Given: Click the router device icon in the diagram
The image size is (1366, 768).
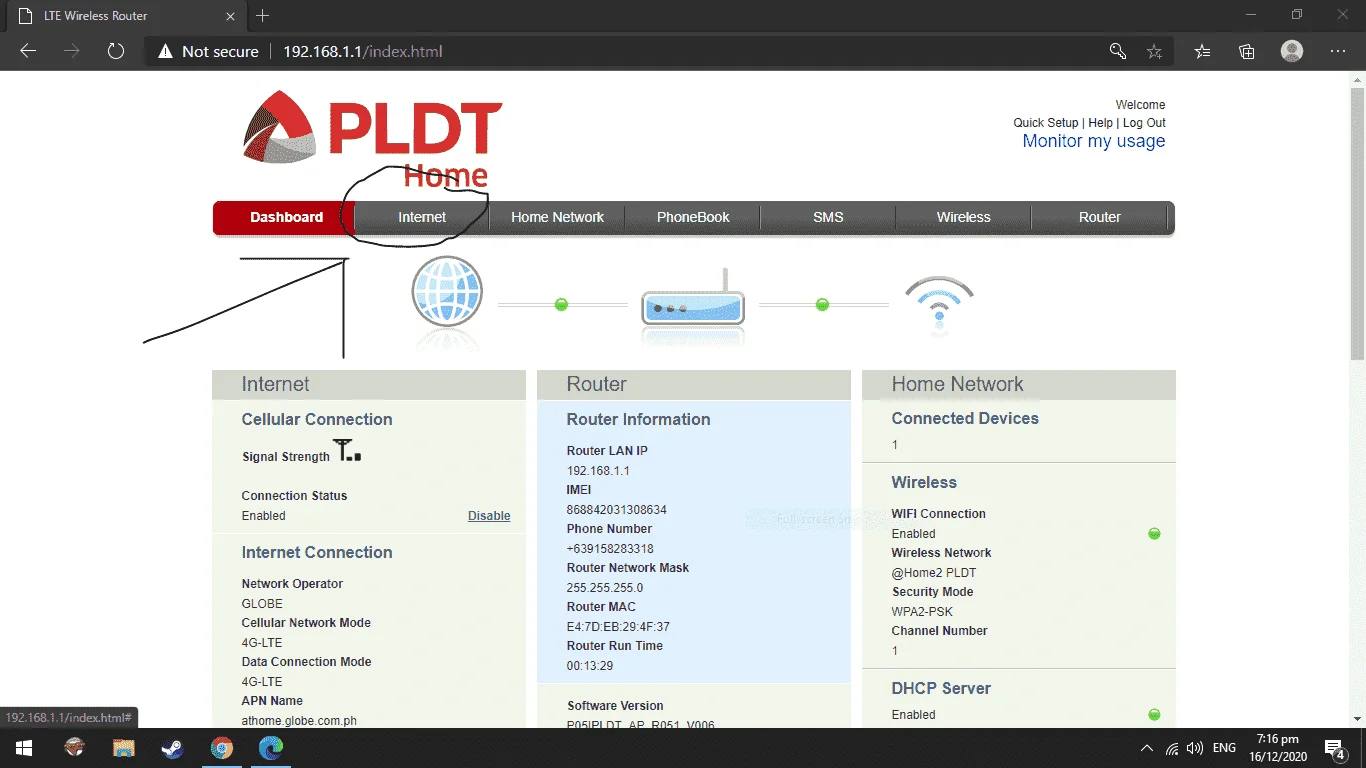Looking at the screenshot, I should [693, 298].
